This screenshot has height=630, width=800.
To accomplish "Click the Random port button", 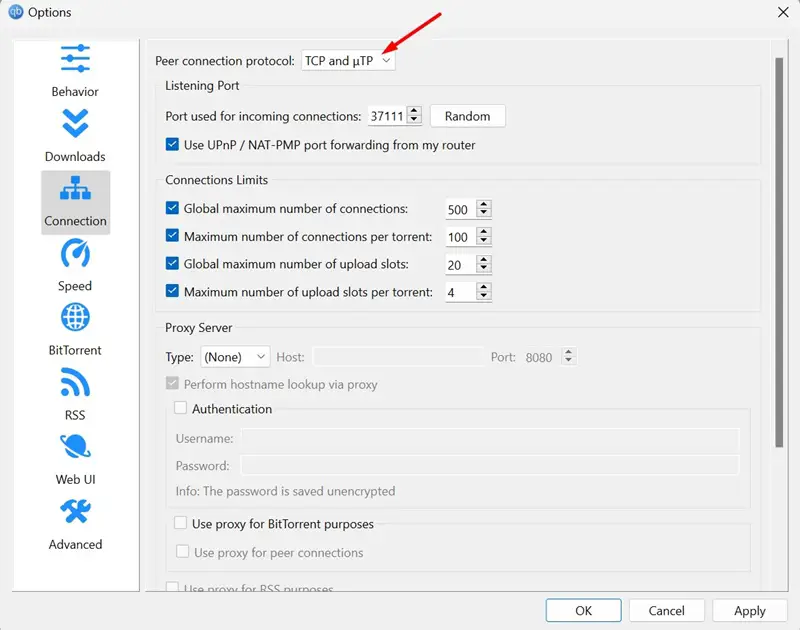I will coord(468,116).
